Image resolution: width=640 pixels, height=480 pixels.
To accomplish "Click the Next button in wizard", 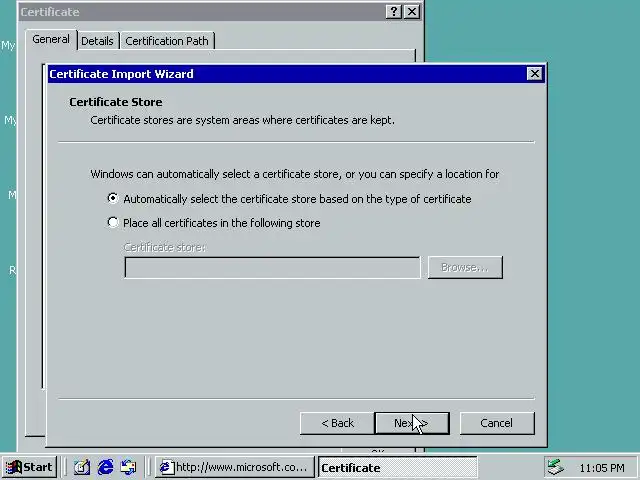I will pyautogui.click(x=412, y=423).
